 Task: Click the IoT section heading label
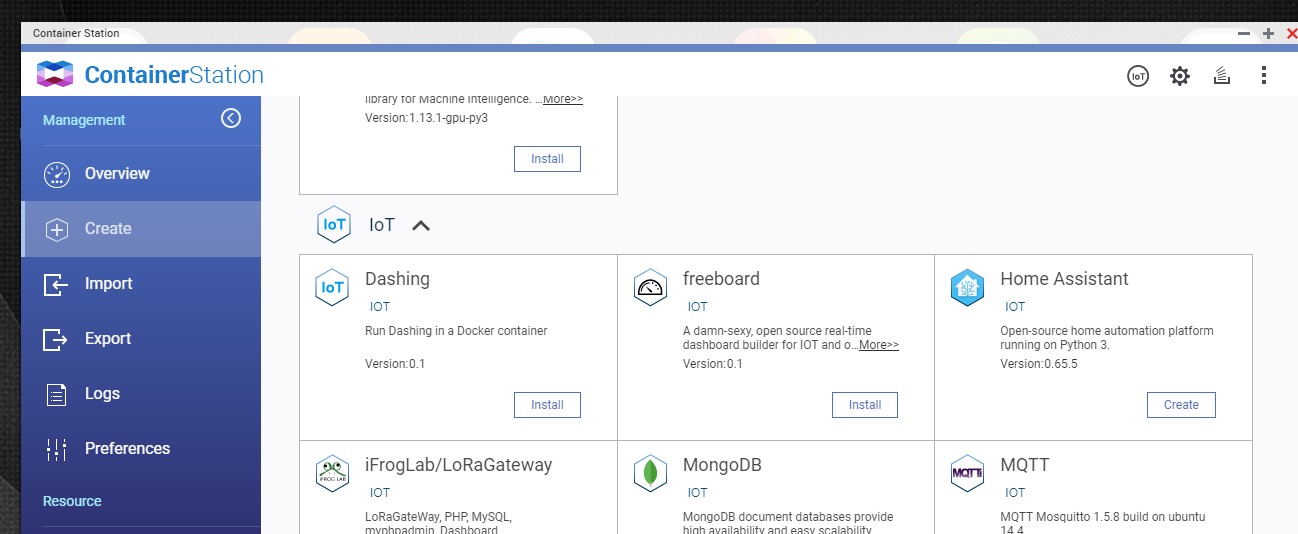coord(382,225)
